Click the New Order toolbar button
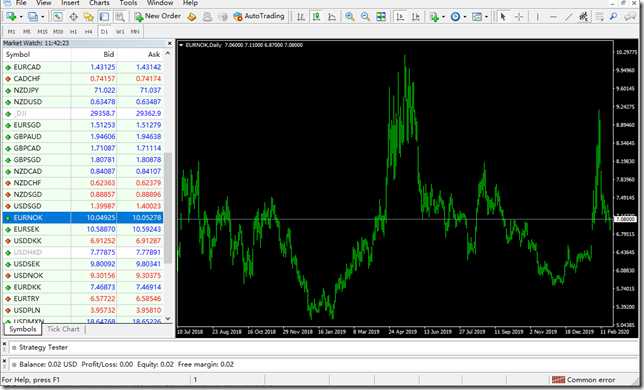This screenshot has height=390, width=644. (158, 16)
